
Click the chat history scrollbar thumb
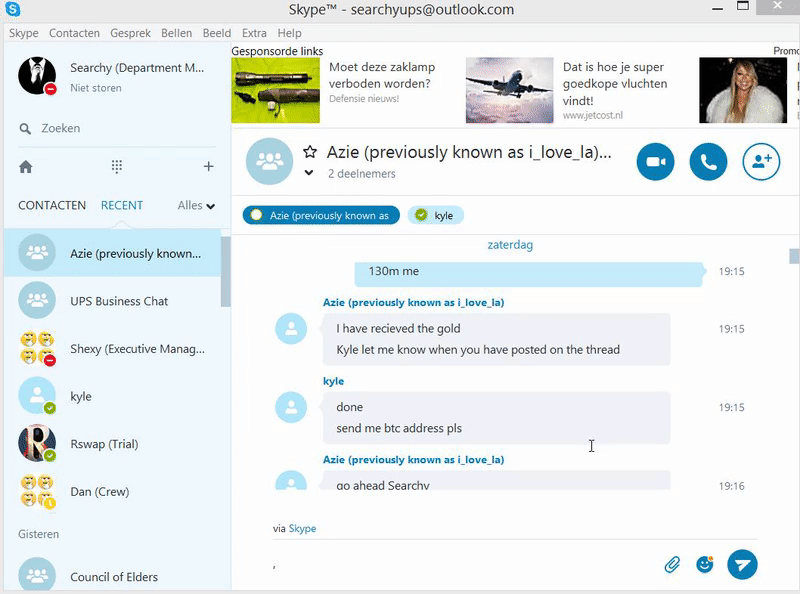coord(794,256)
